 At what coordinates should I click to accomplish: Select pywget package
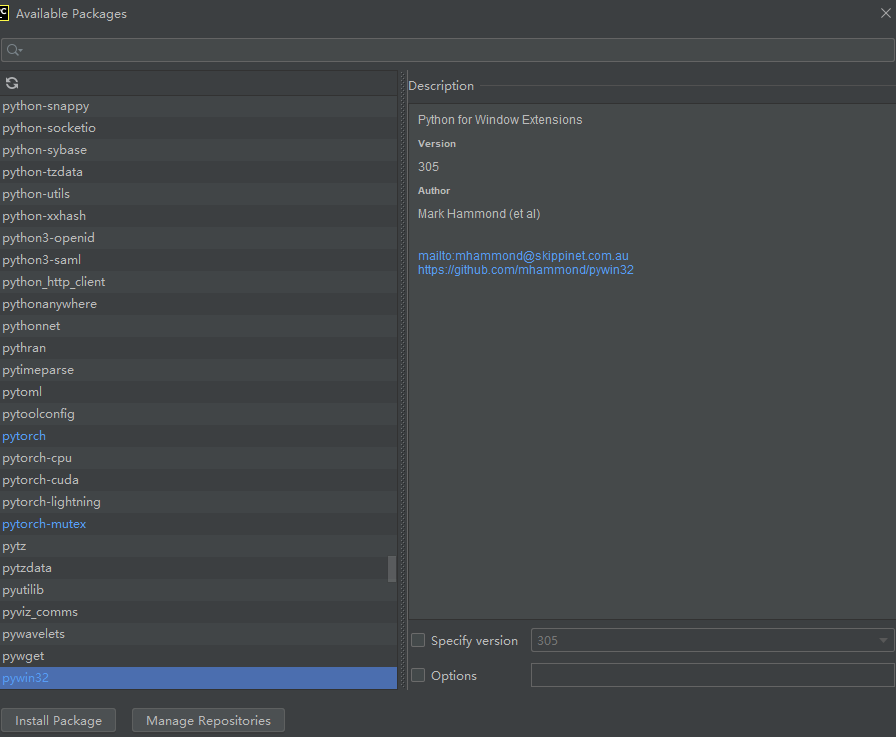[198, 656]
